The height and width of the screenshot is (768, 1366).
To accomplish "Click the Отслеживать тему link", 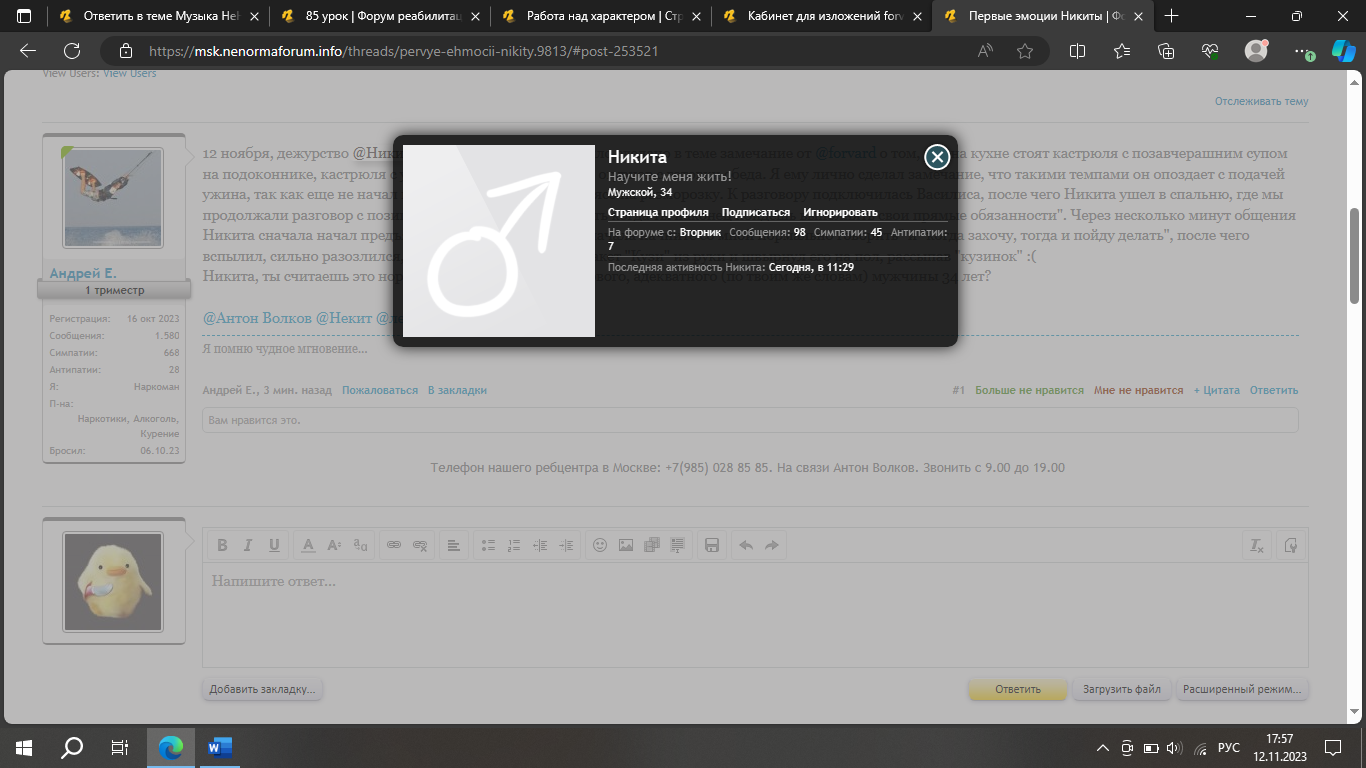I will [x=1261, y=101].
